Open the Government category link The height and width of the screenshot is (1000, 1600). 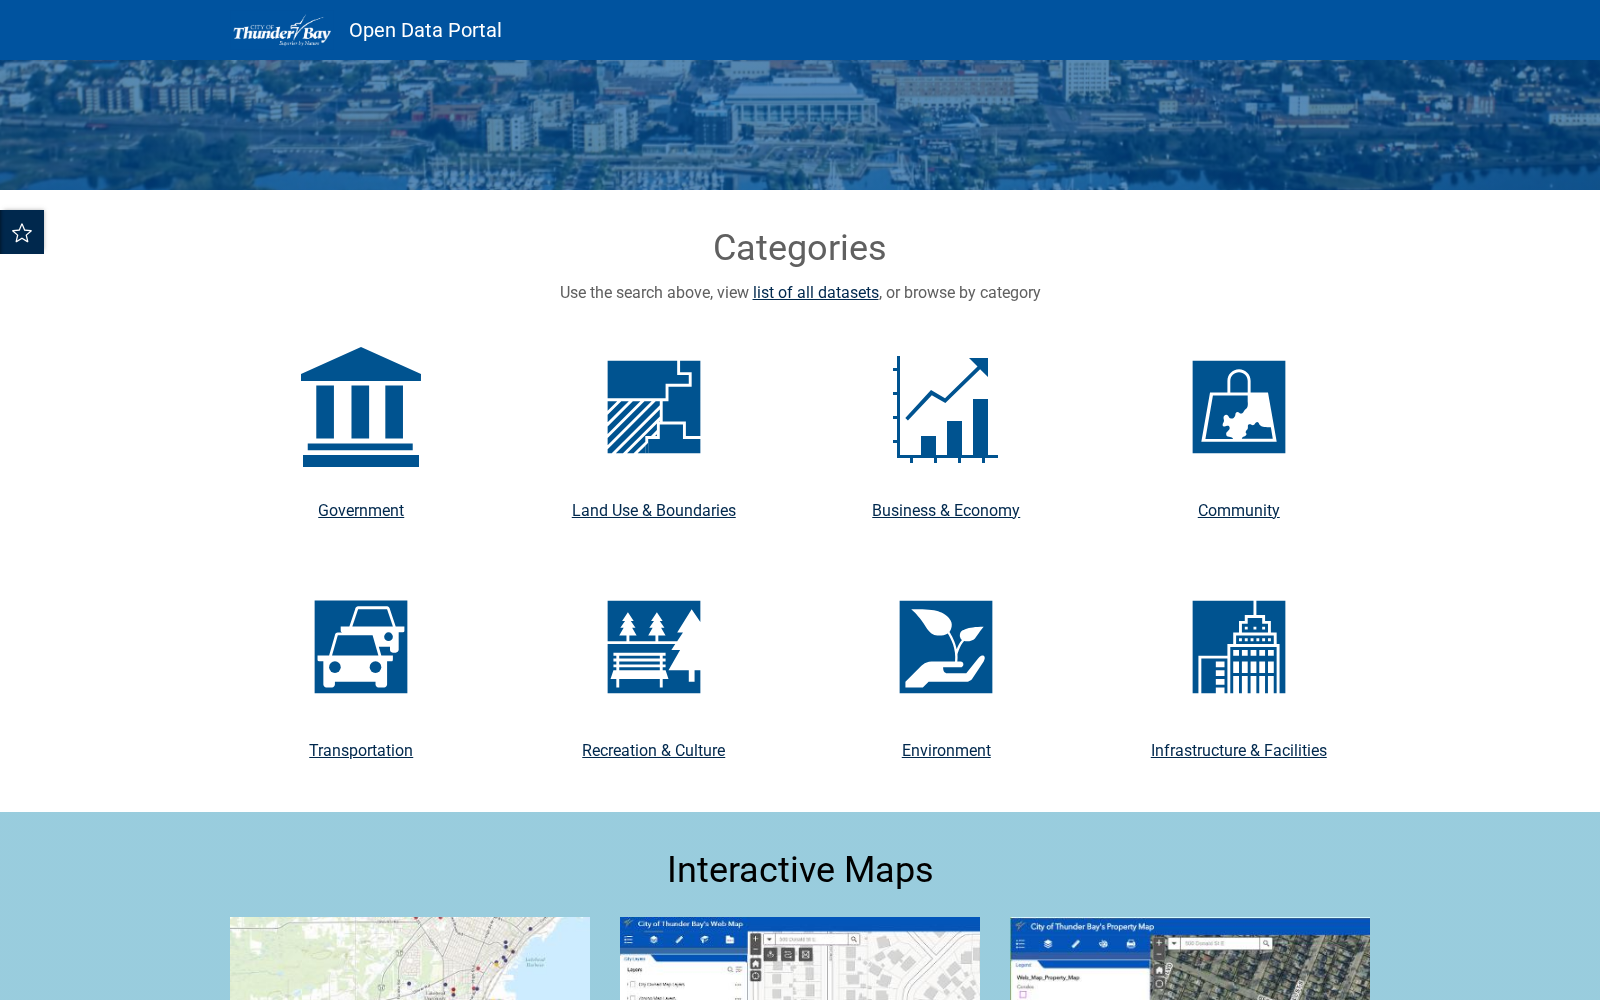click(x=361, y=510)
